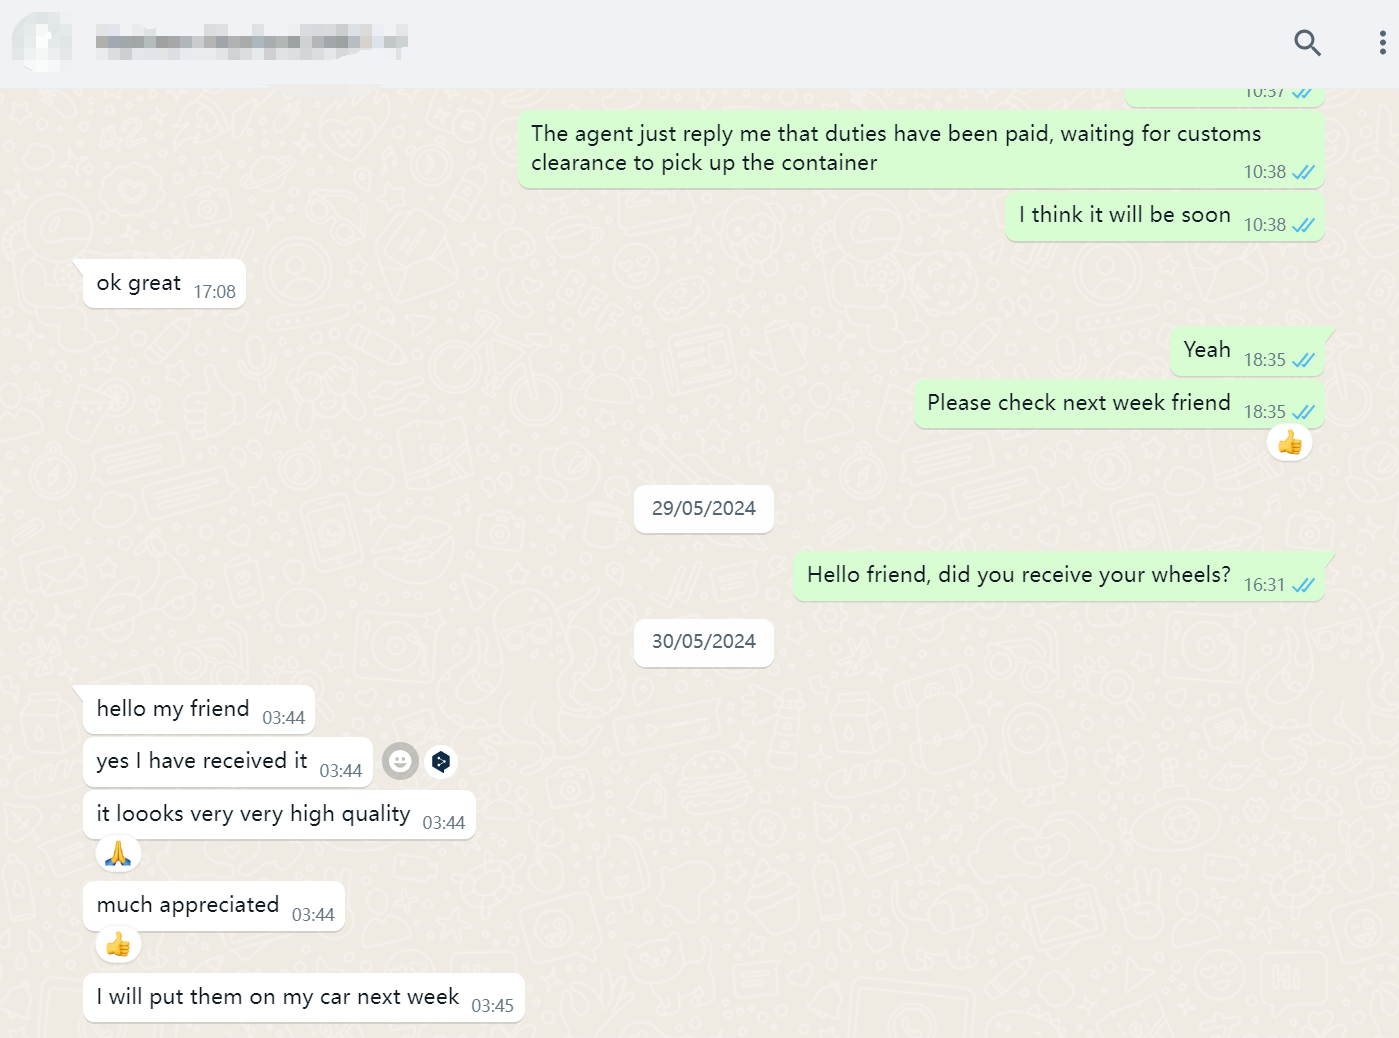Click the 30/05/2024 date divider
This screenshot has height=1038, width=1399.
click(x=703, y=642)
